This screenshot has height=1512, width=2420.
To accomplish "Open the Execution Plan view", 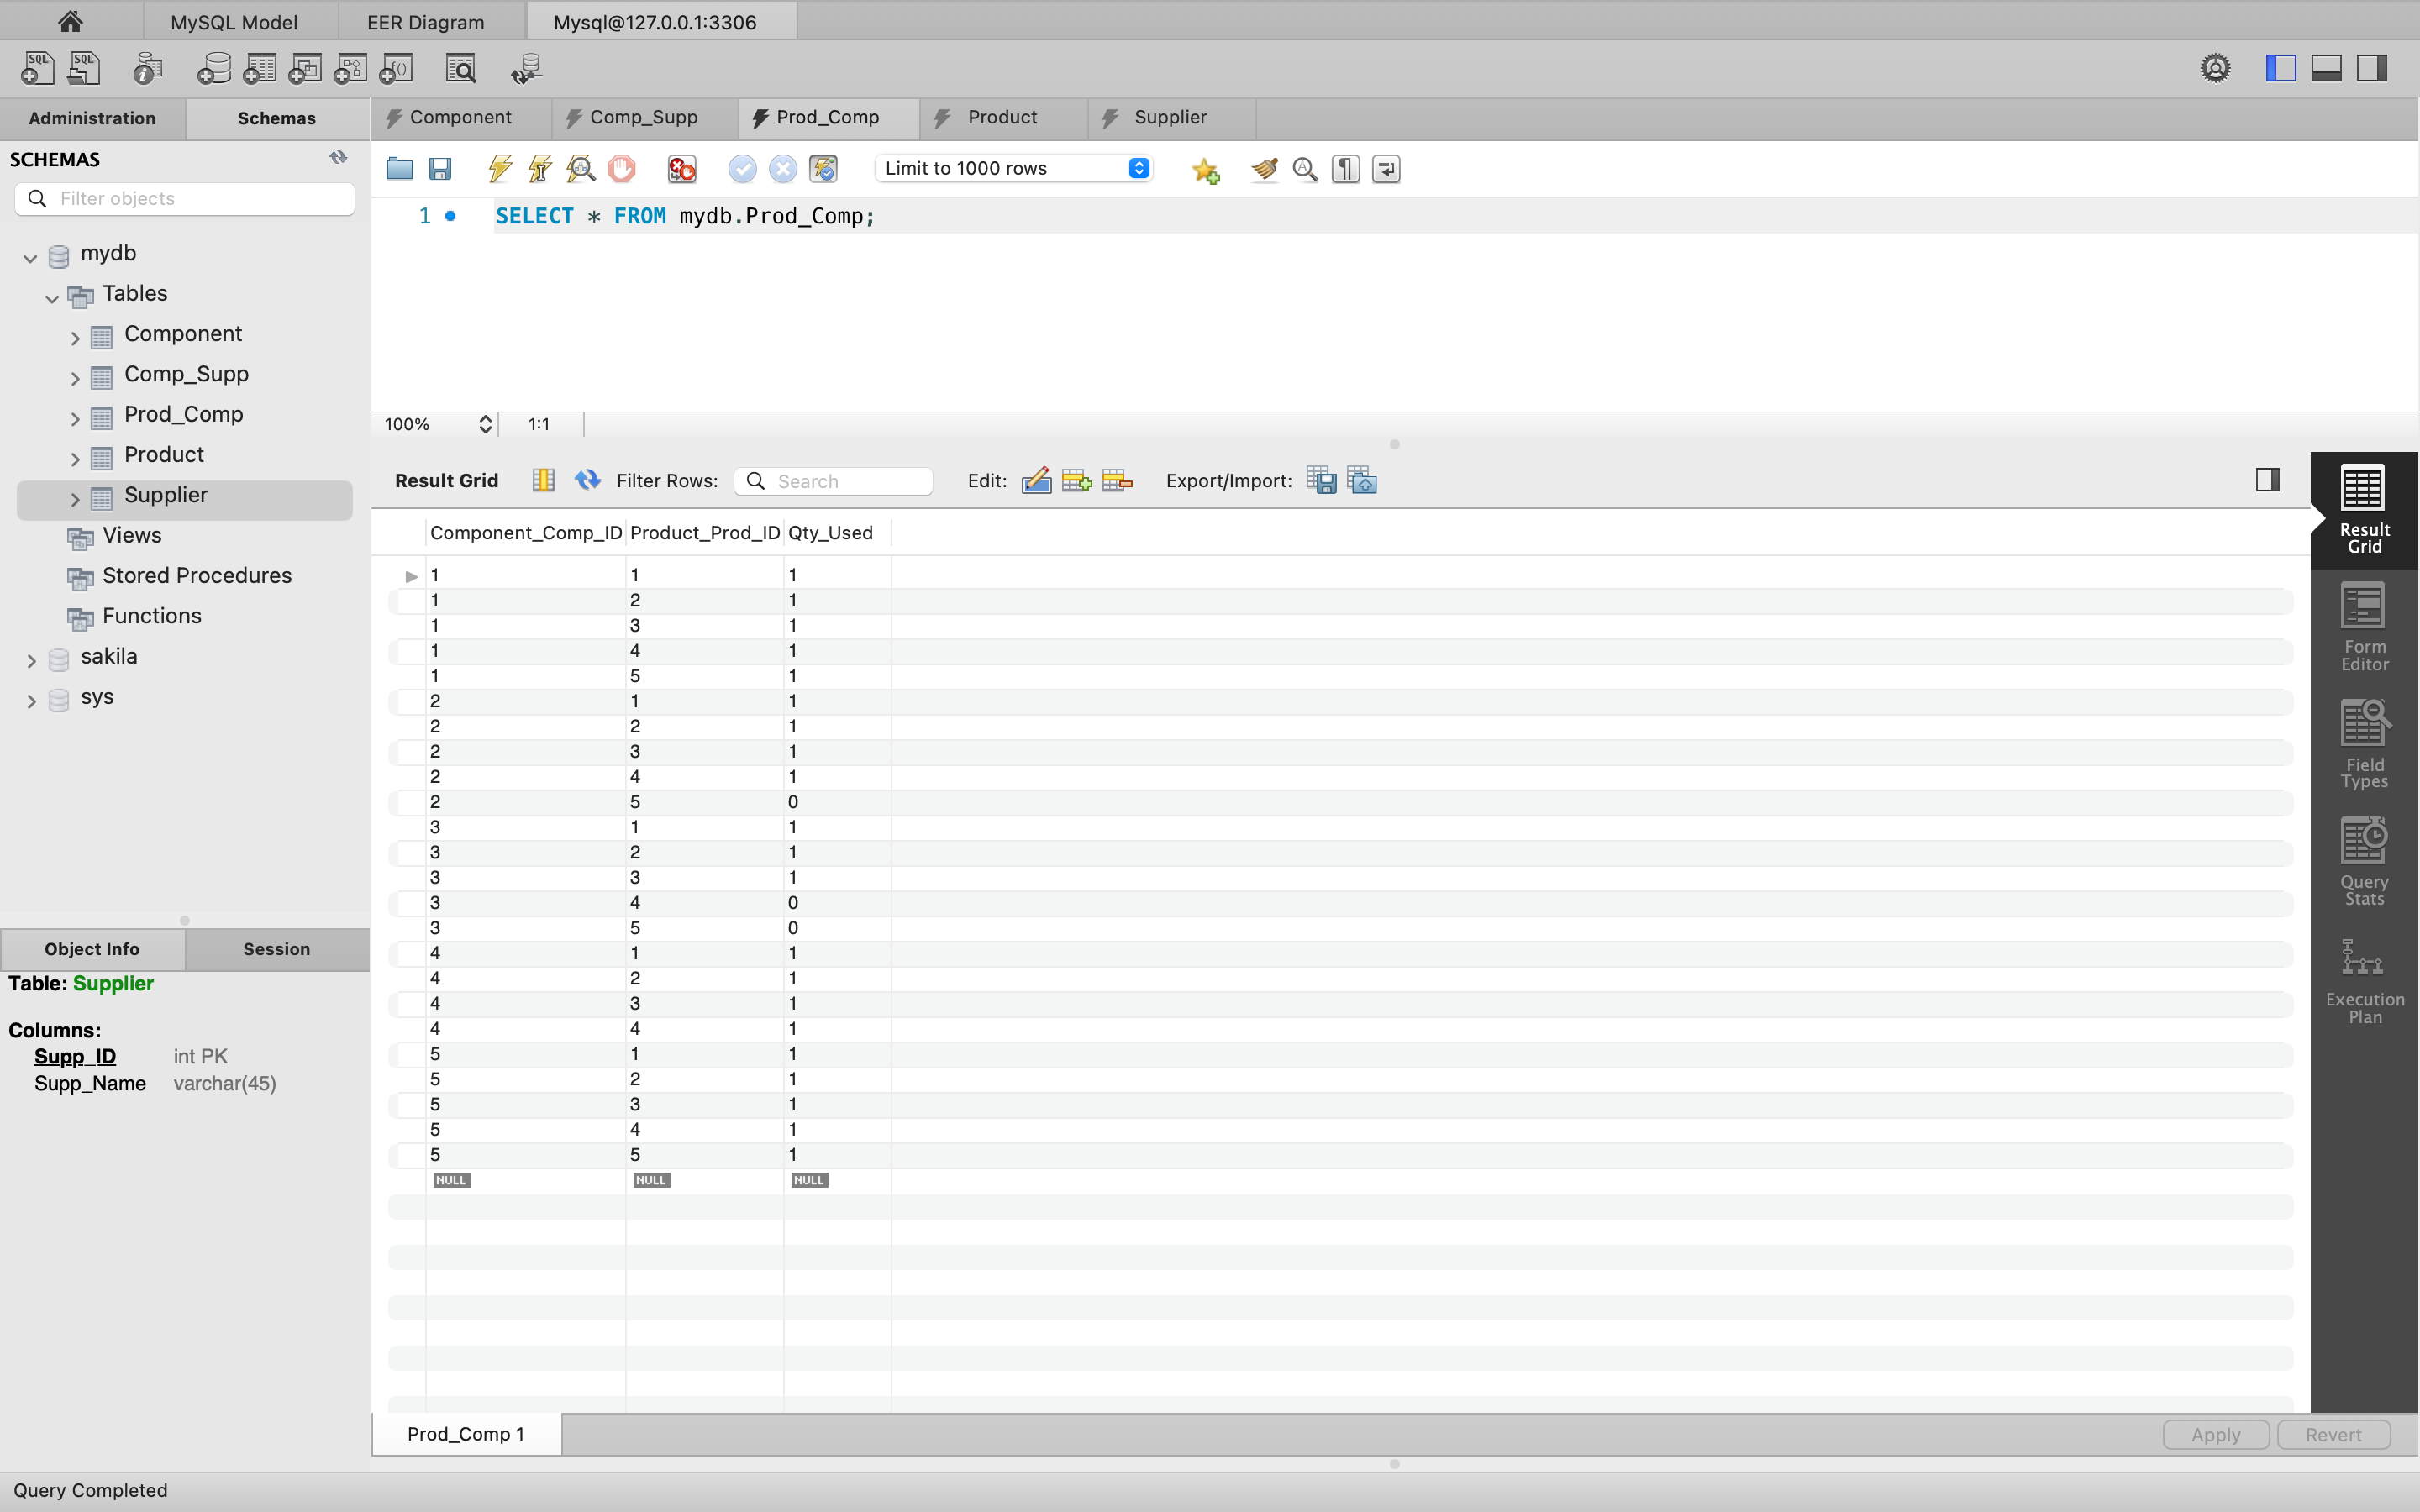I will tap(2363, 980).
